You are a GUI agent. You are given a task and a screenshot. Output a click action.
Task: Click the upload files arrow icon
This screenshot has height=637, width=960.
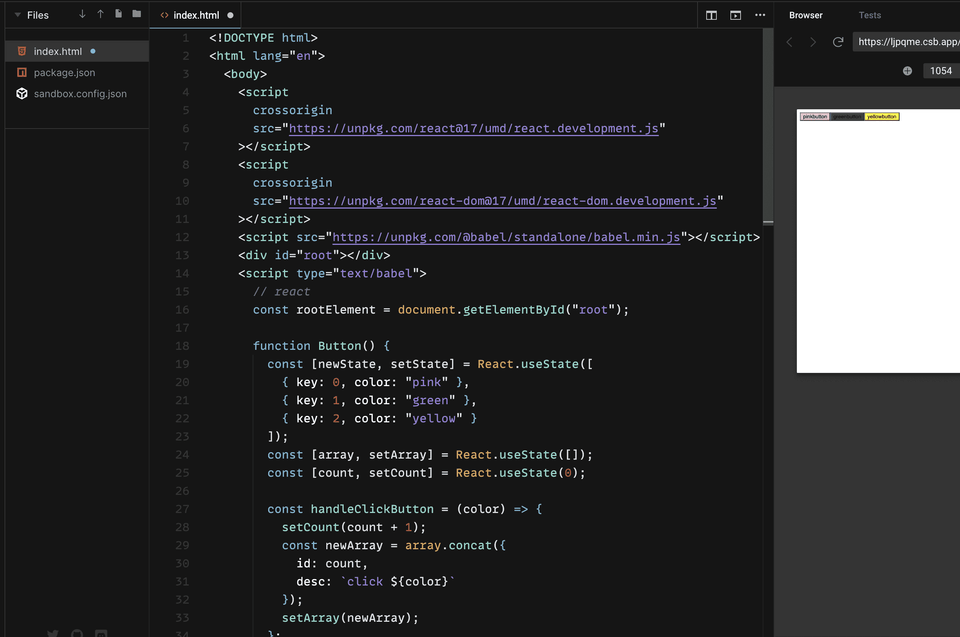100,14
